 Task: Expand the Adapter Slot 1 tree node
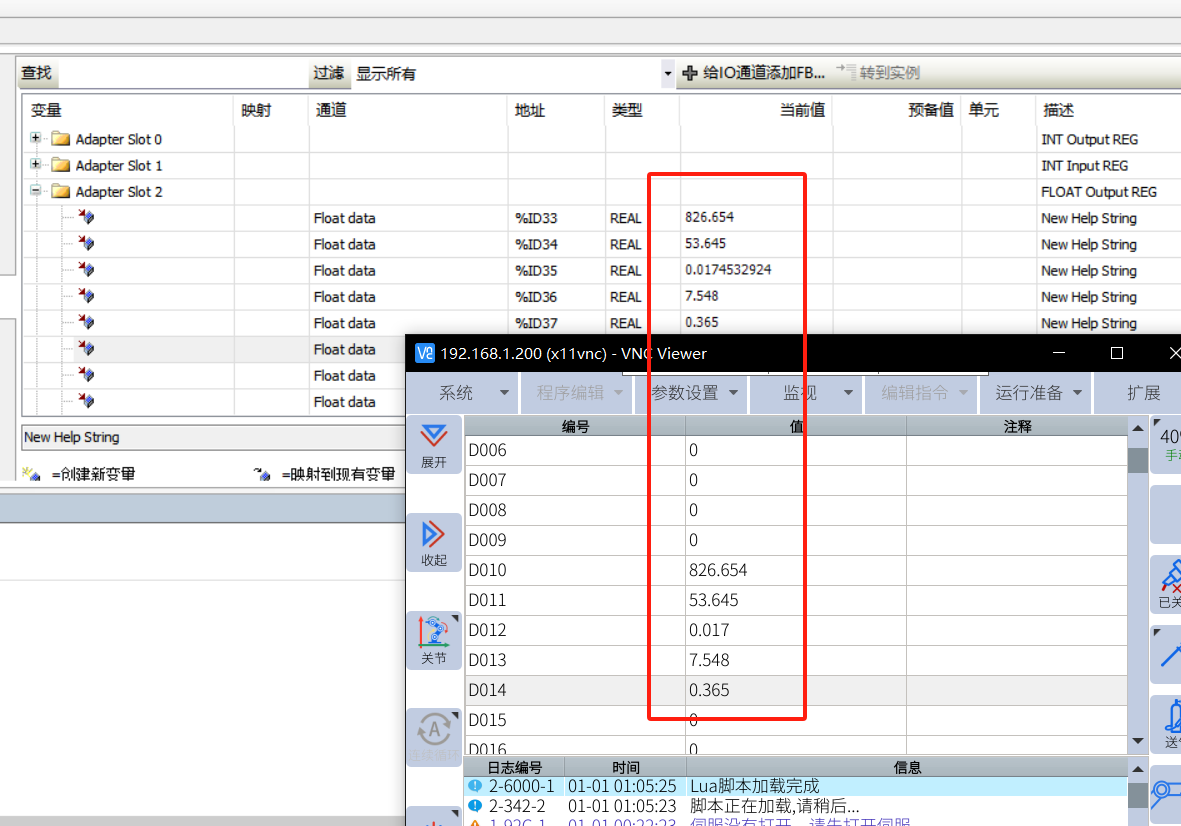tap(36, 165)
